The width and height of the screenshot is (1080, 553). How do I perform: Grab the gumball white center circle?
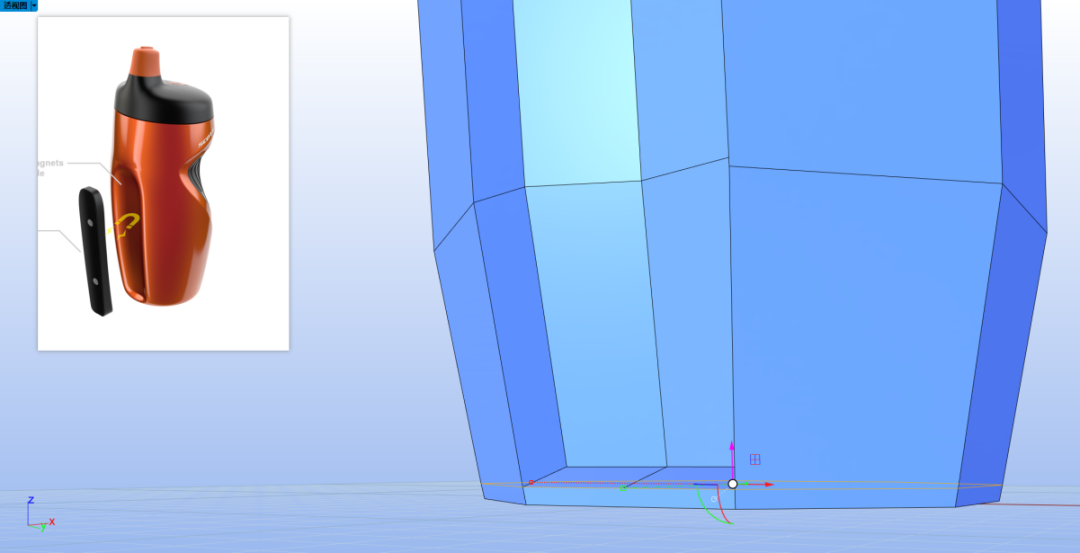(733, 484)
